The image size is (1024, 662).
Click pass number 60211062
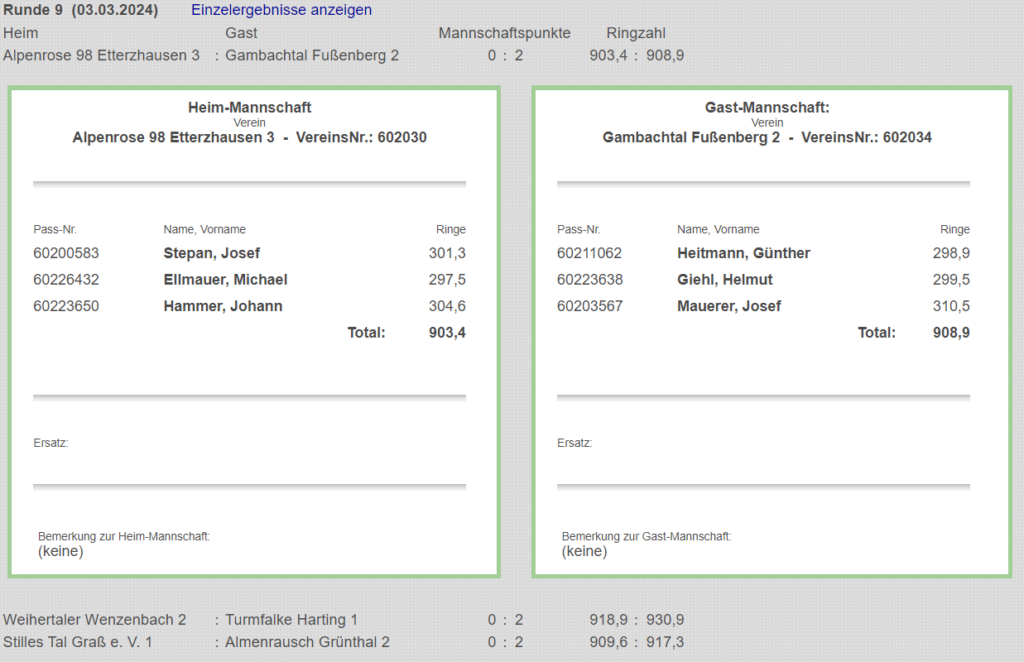(x=589, y=254)
